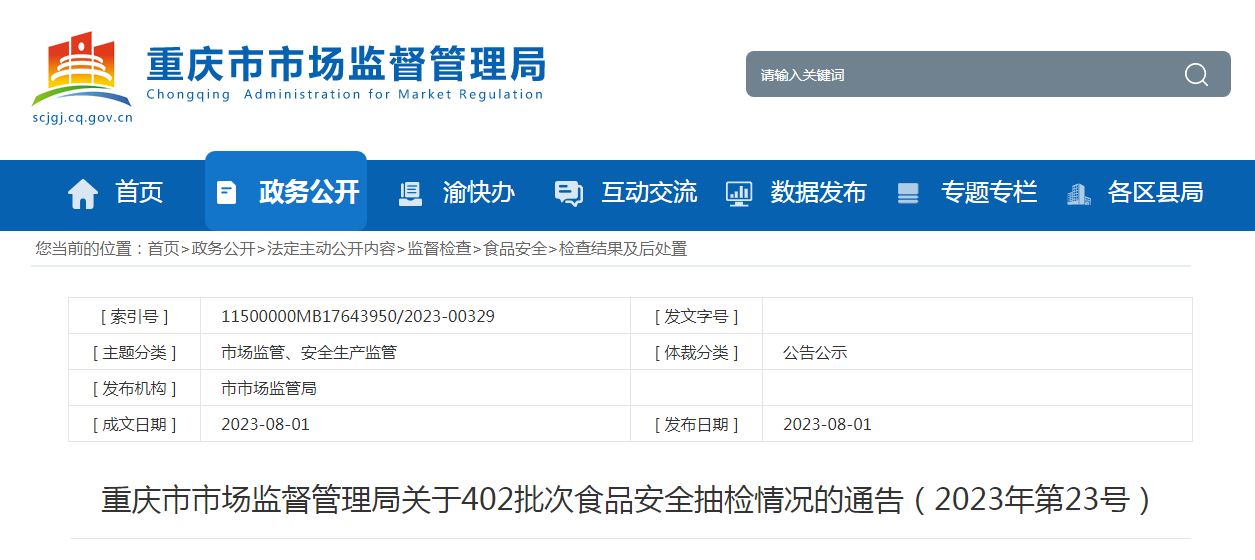This screenshot has width=1255, height=560.
Task: Click the document icon beside 政务公开
Action: pyautogui.click(x=227, y=192)
